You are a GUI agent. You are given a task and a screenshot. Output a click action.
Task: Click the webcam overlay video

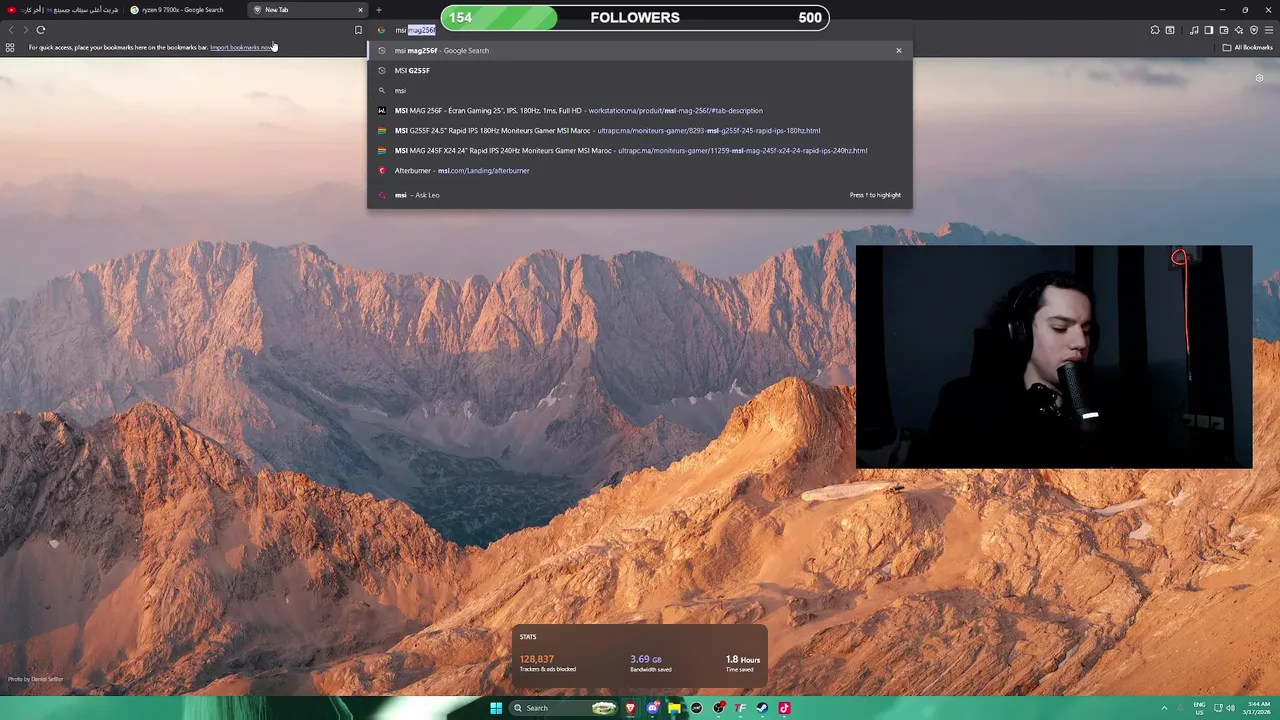tap(1054, 357)
